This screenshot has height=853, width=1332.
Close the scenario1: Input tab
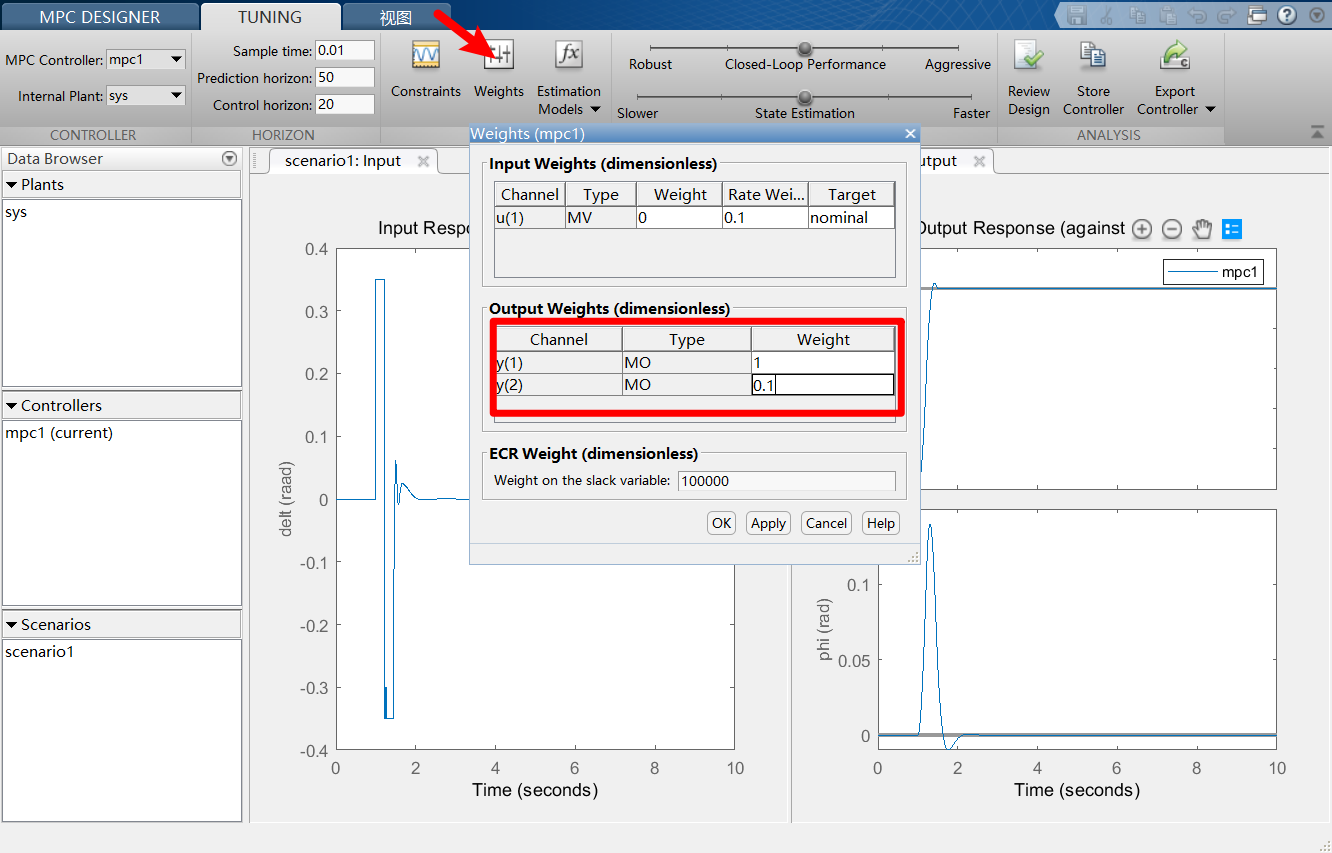[423, 161]
